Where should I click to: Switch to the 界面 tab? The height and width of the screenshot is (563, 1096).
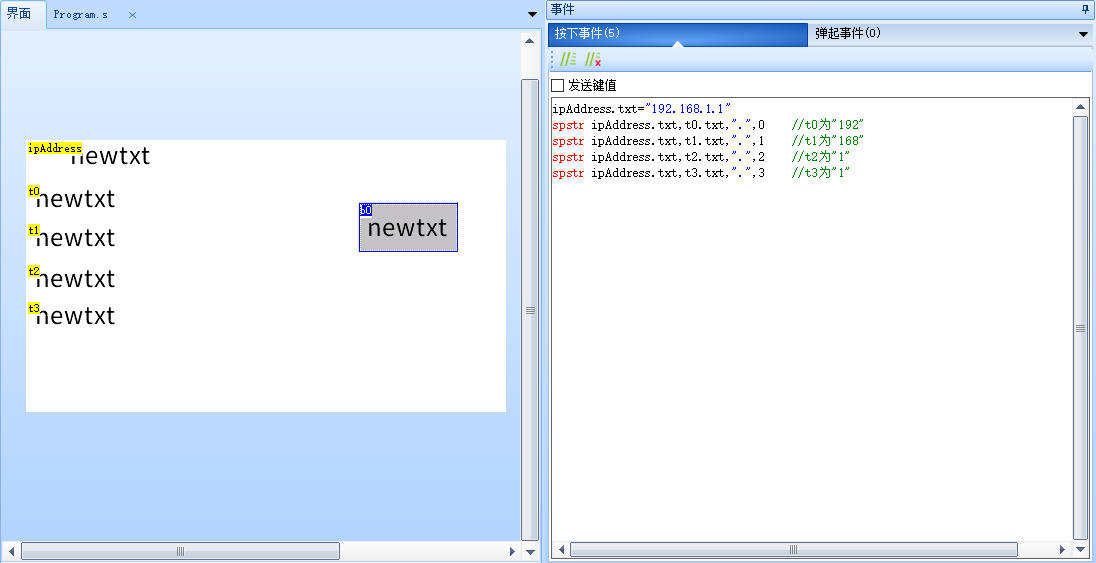[x=20, y=14]
